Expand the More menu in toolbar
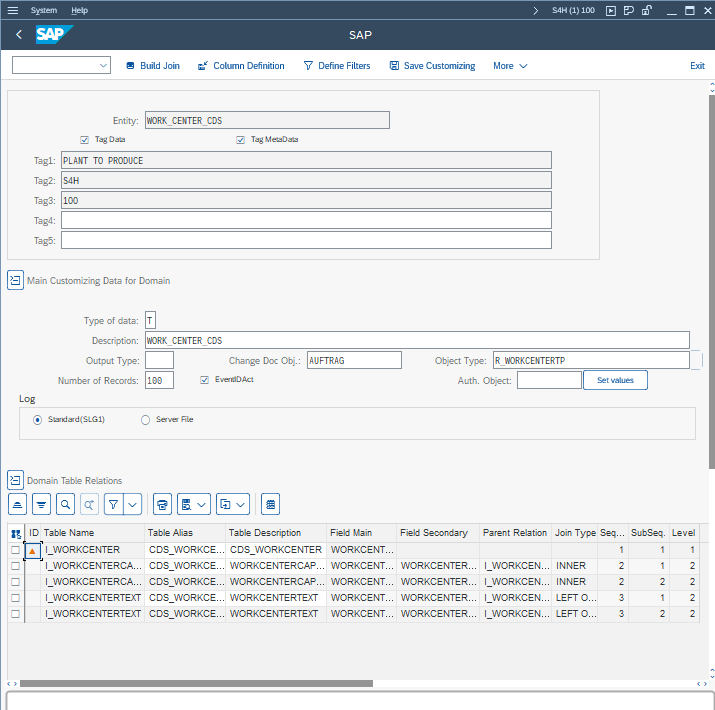 point(509,66)
